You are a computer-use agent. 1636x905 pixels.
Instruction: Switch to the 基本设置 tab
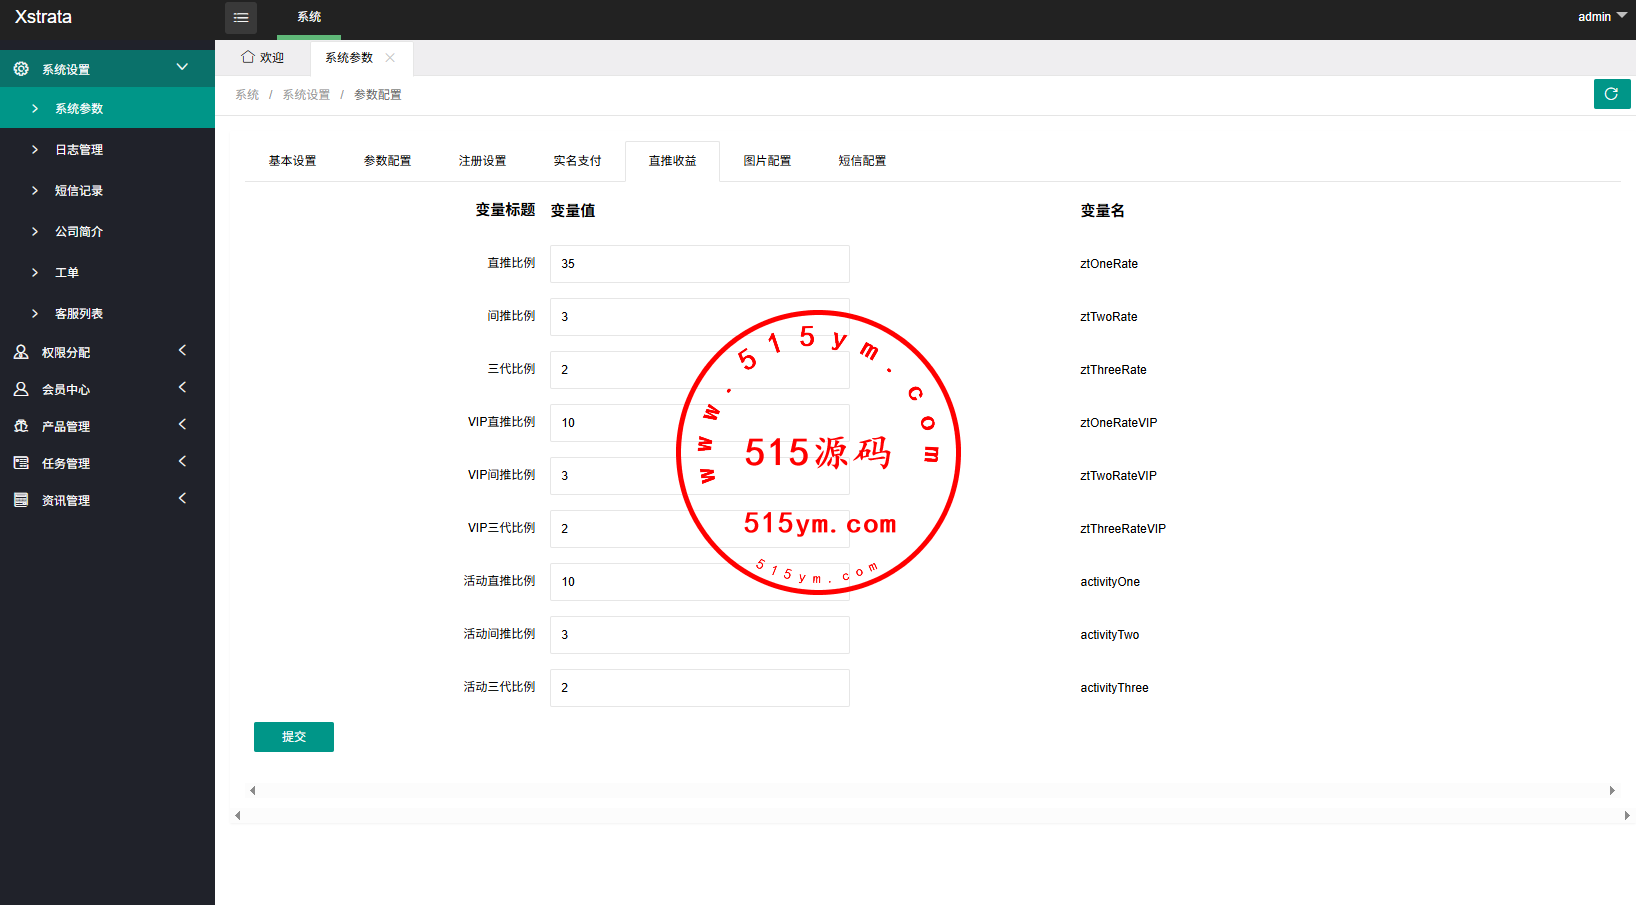(292, 161)
